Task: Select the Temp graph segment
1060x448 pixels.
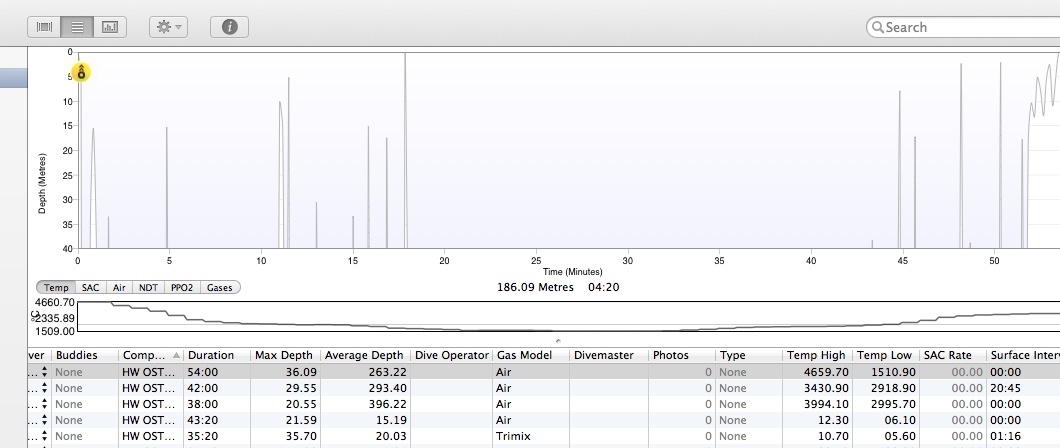Action: coord(56,287)
